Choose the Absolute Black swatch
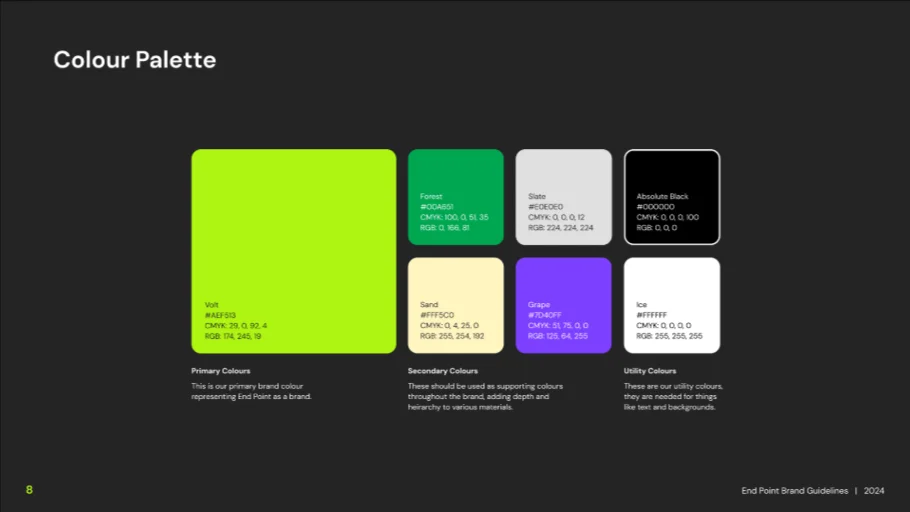Viewport: 910px width, 512px height. (672, 197)
